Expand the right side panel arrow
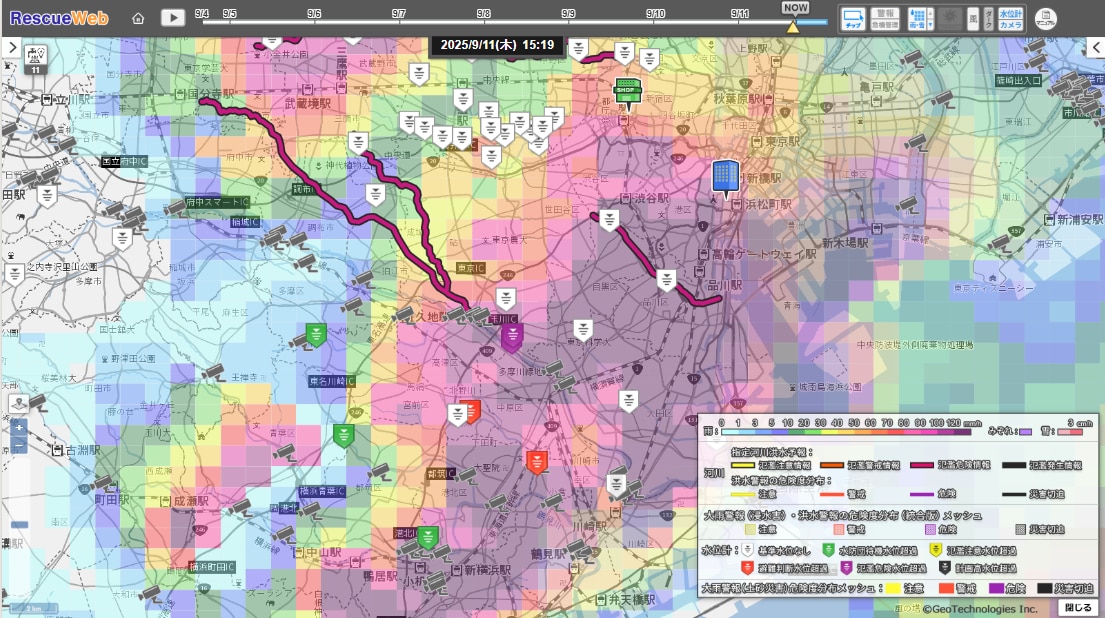The width and height of the screenshot is (1105, 618). (1095, 47)
